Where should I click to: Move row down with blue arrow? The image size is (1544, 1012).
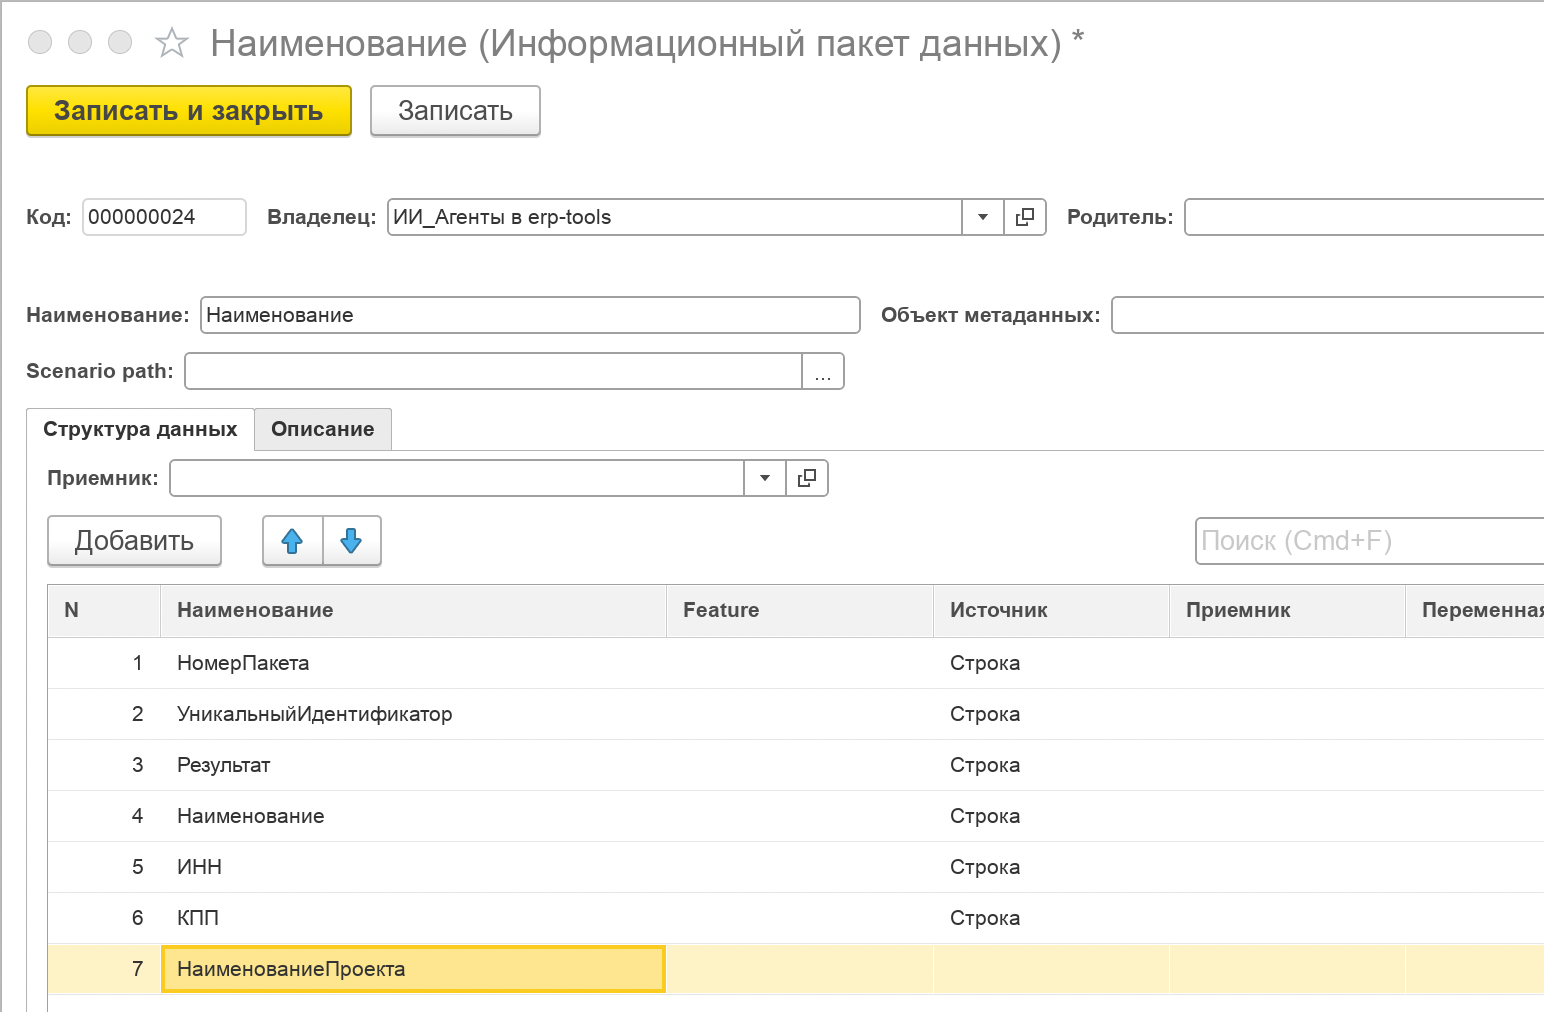(x=351, y=541)
